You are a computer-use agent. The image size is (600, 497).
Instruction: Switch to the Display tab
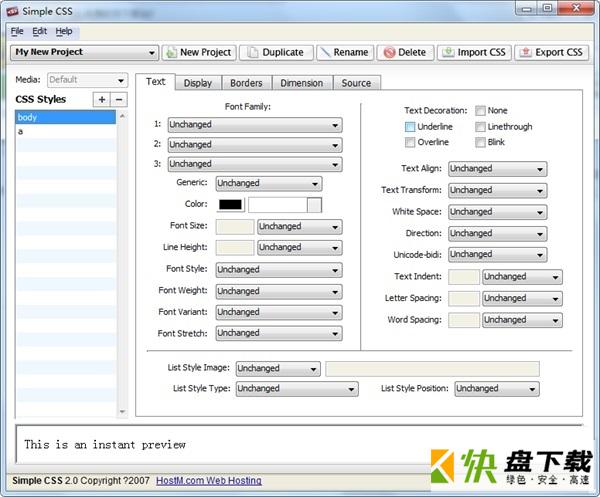point(197,83)
